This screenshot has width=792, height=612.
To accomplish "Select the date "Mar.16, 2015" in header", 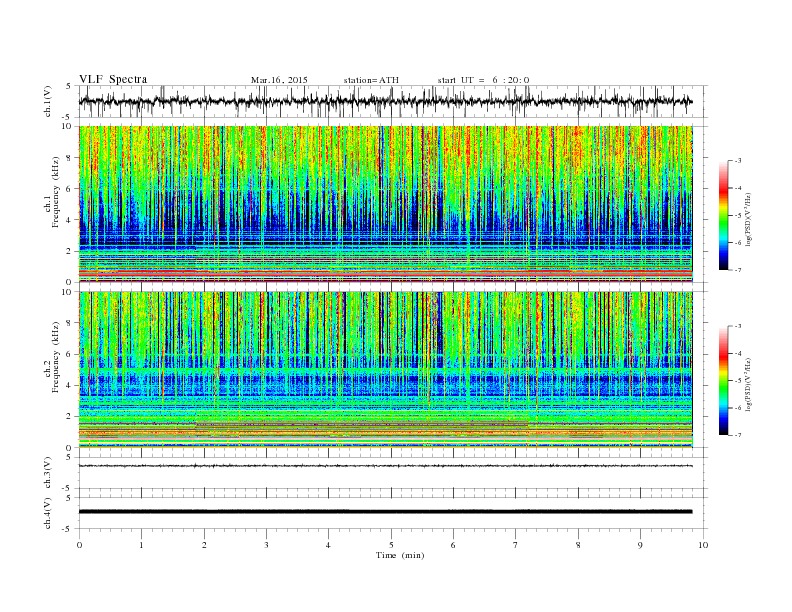I will [279, 80].
